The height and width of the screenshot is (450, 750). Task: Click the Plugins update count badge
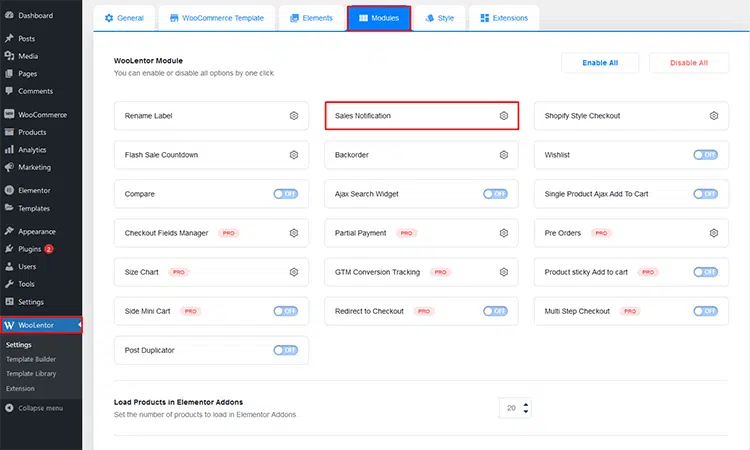click(x=49, y=249)
